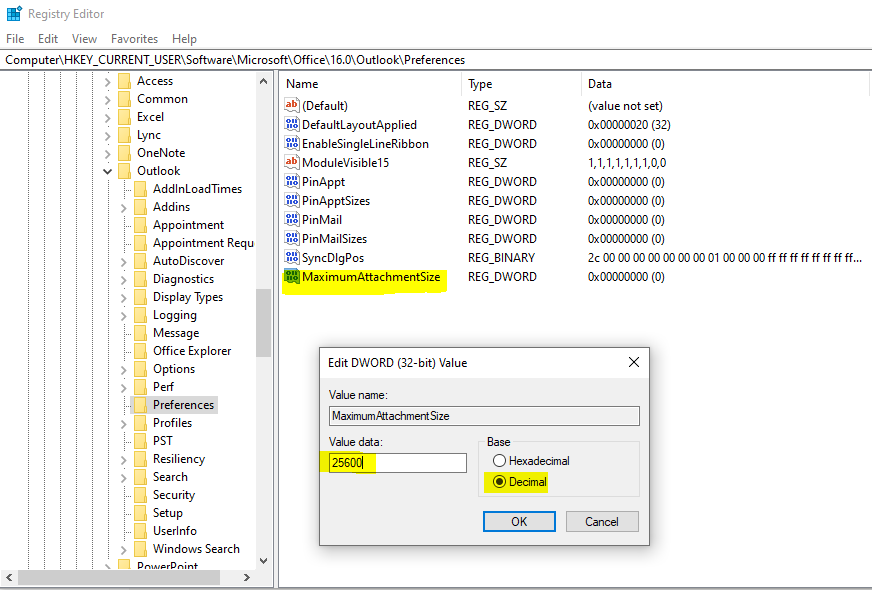Click the string icon beside (Default) value
The height and width of the screenshot is (590, 872).
292,106
